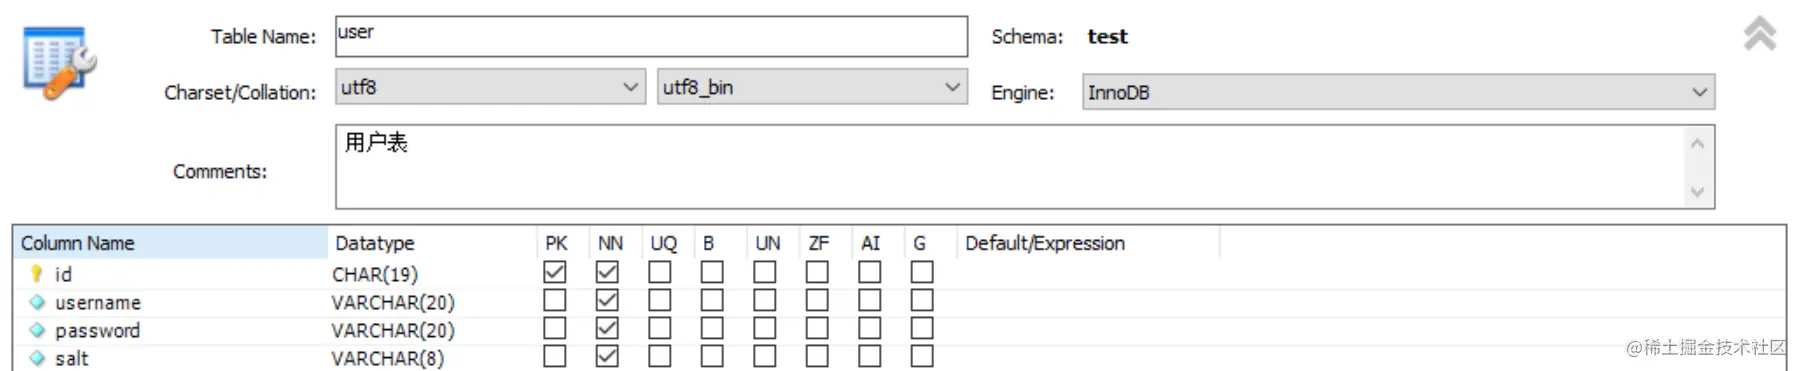Click the Datatype column header
This screenshot has height=371, width=1800.
[x=432, y=243]
